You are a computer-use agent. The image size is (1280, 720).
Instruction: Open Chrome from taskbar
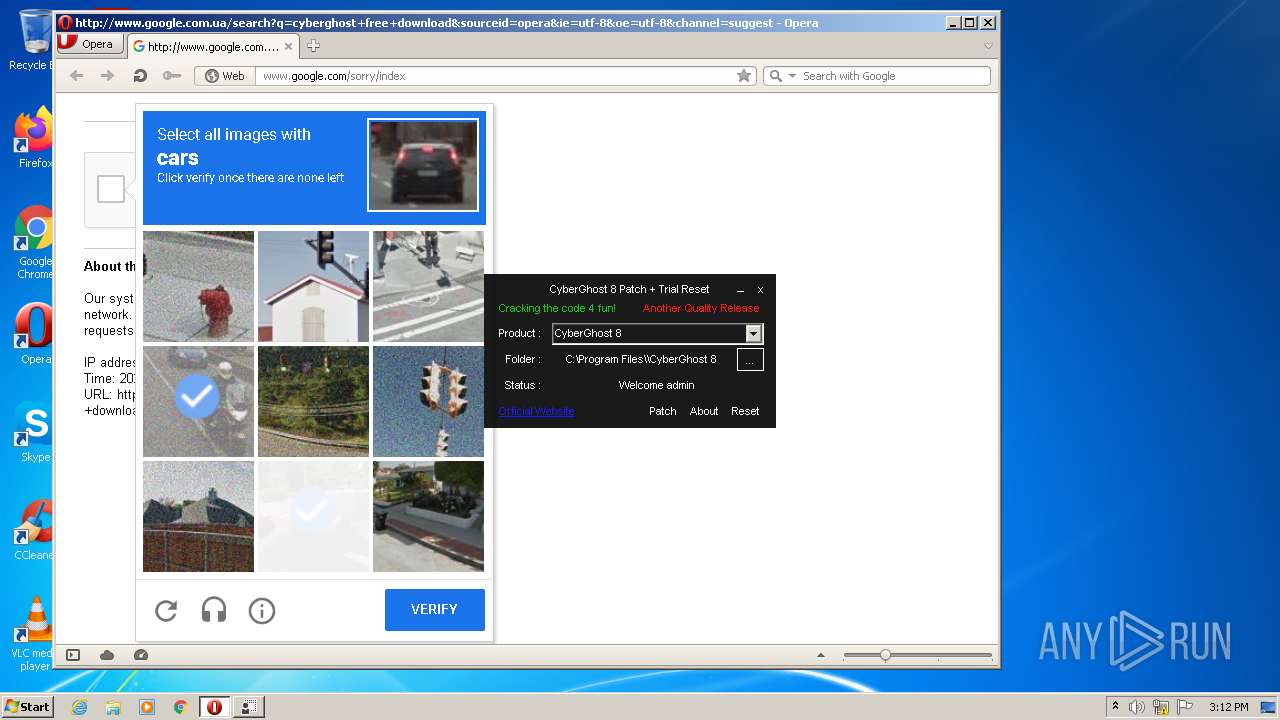tap(181, 707)
